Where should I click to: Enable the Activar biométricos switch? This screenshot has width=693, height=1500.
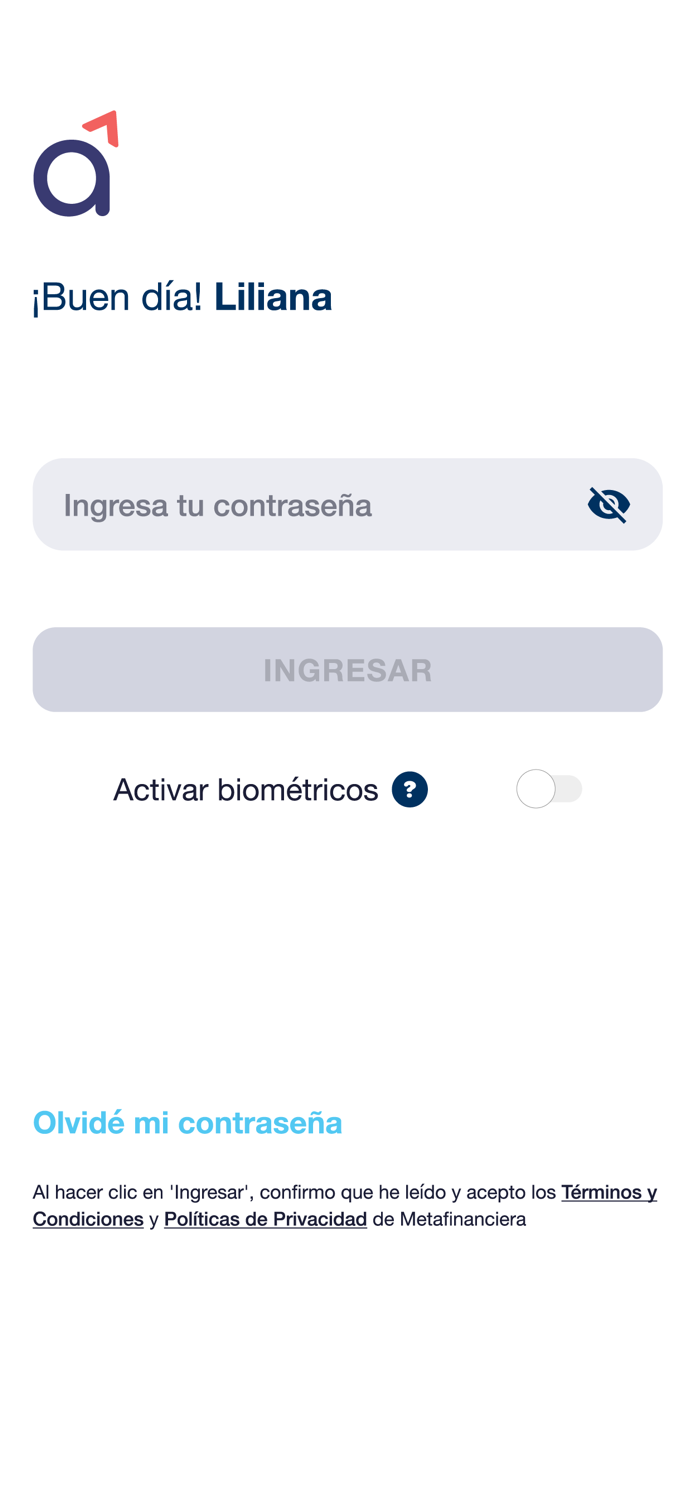coord(550,788)
